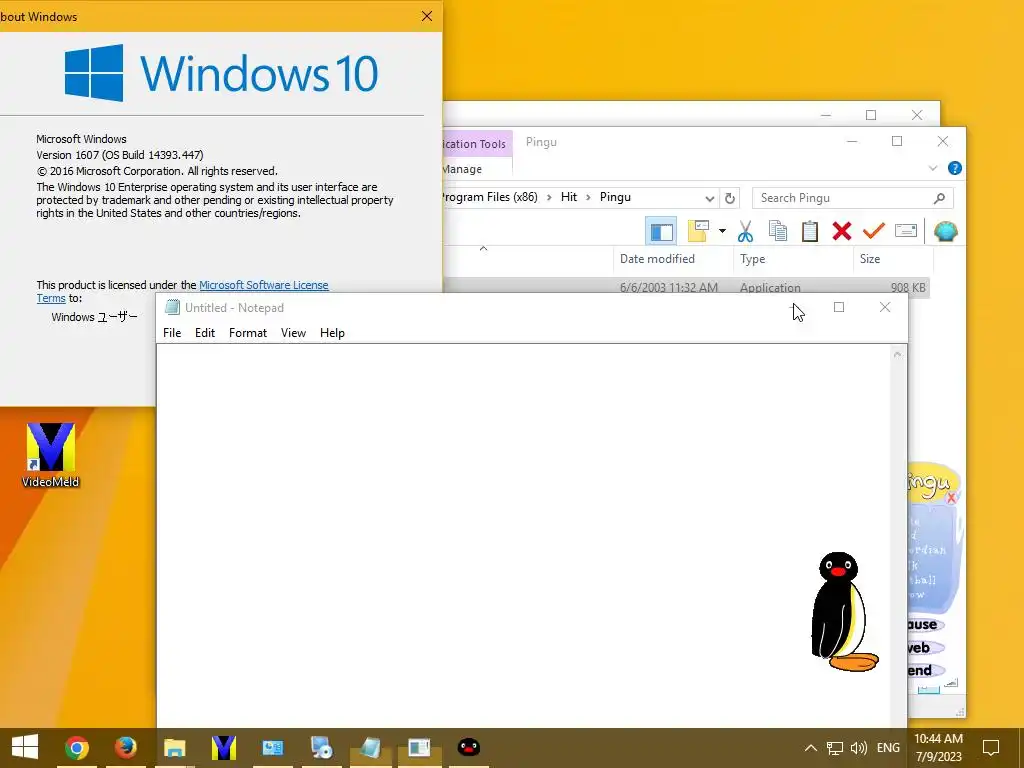Click the end button in Pingu panel
The width and height of the screenshot is (1024, 768).
[924, 671]
